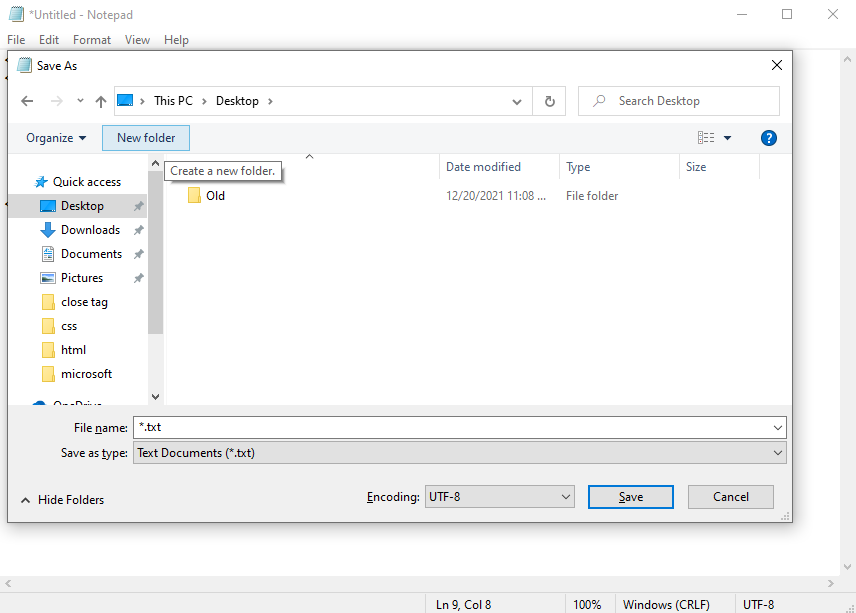Select the close tag folder in sidebar
856x613 pixels.
click(78, 302)
